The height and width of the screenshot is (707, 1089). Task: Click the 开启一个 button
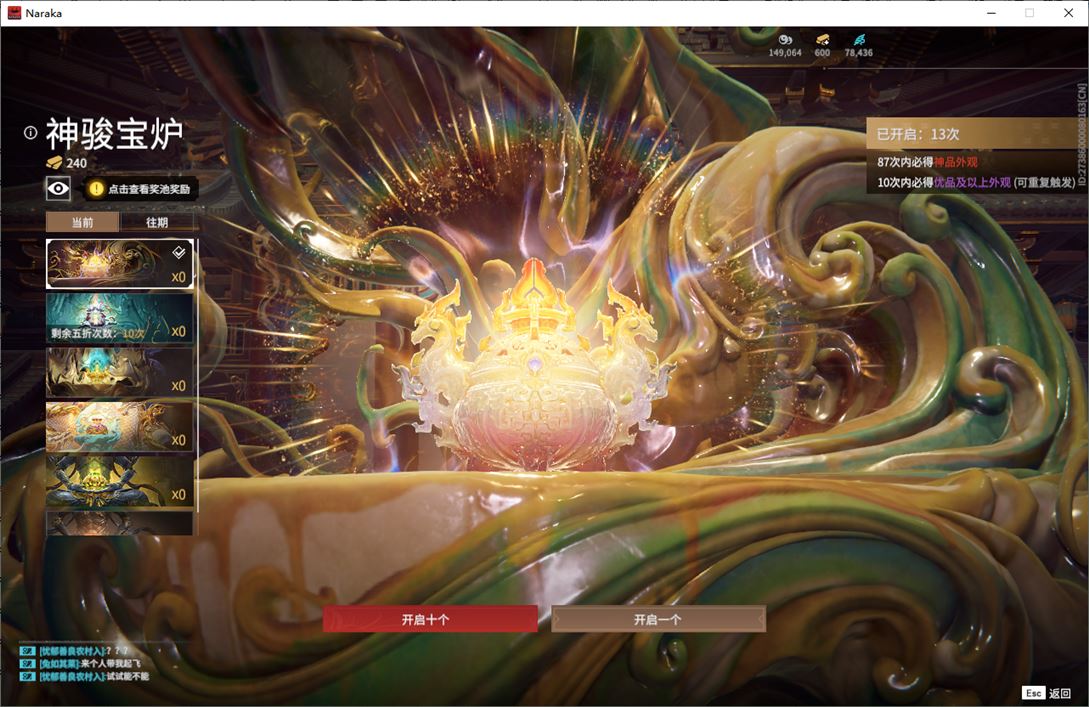(x=658, y=619)
